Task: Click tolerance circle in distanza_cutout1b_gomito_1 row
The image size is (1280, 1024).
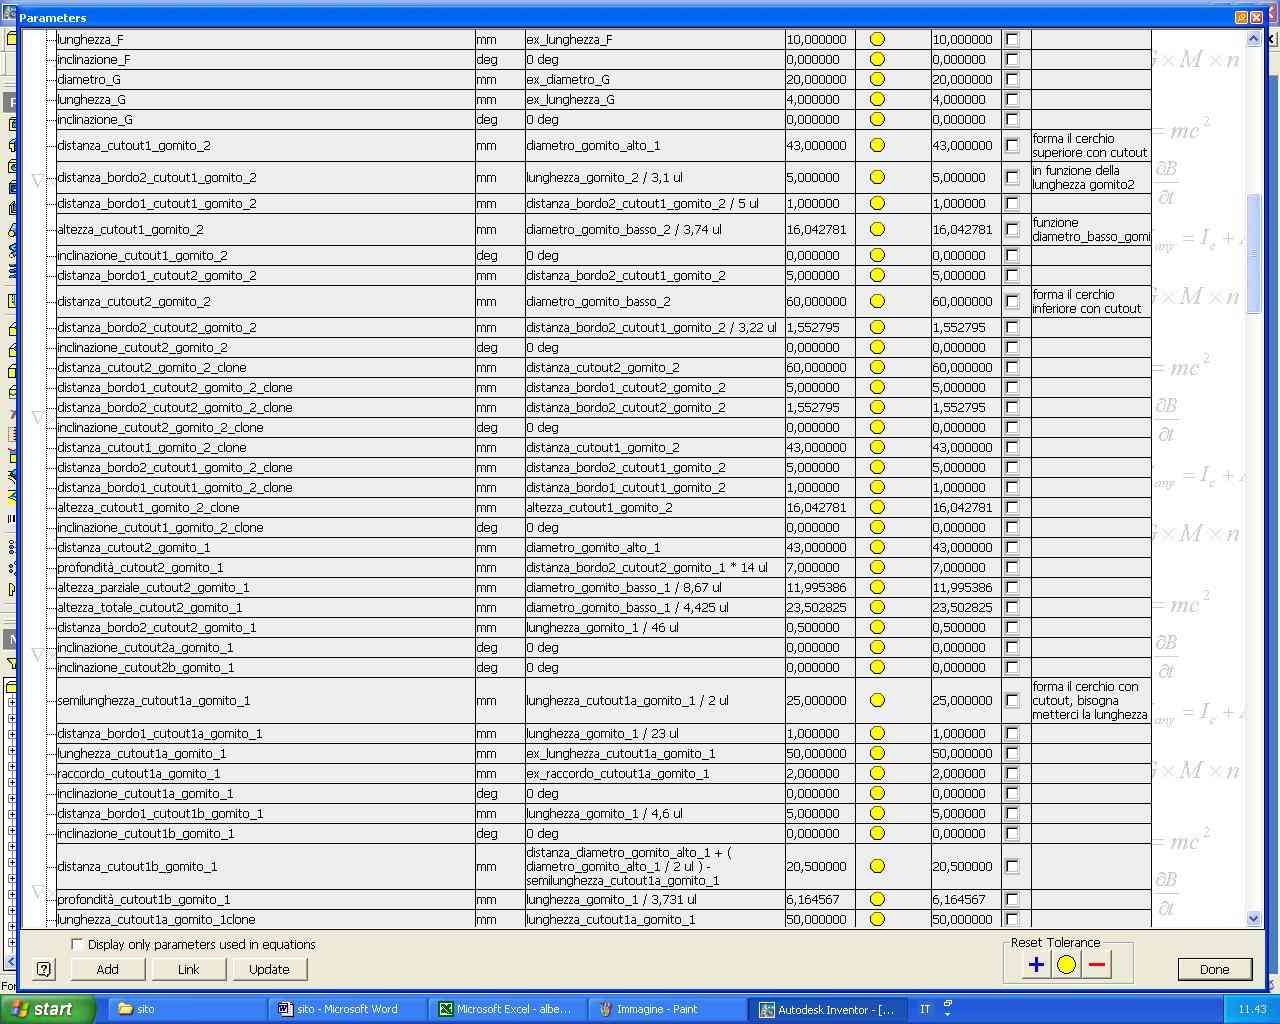Action: (x=877, y=866)
